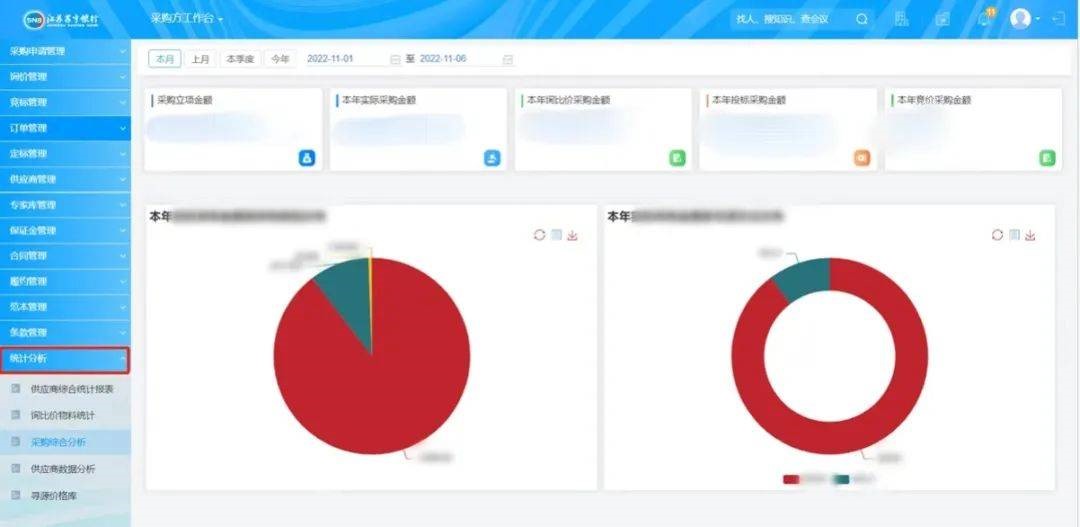The height and width of the screenshot is (527, 1080).
Task: Open data view for right donut chart
Action: tap(1014, 235)
